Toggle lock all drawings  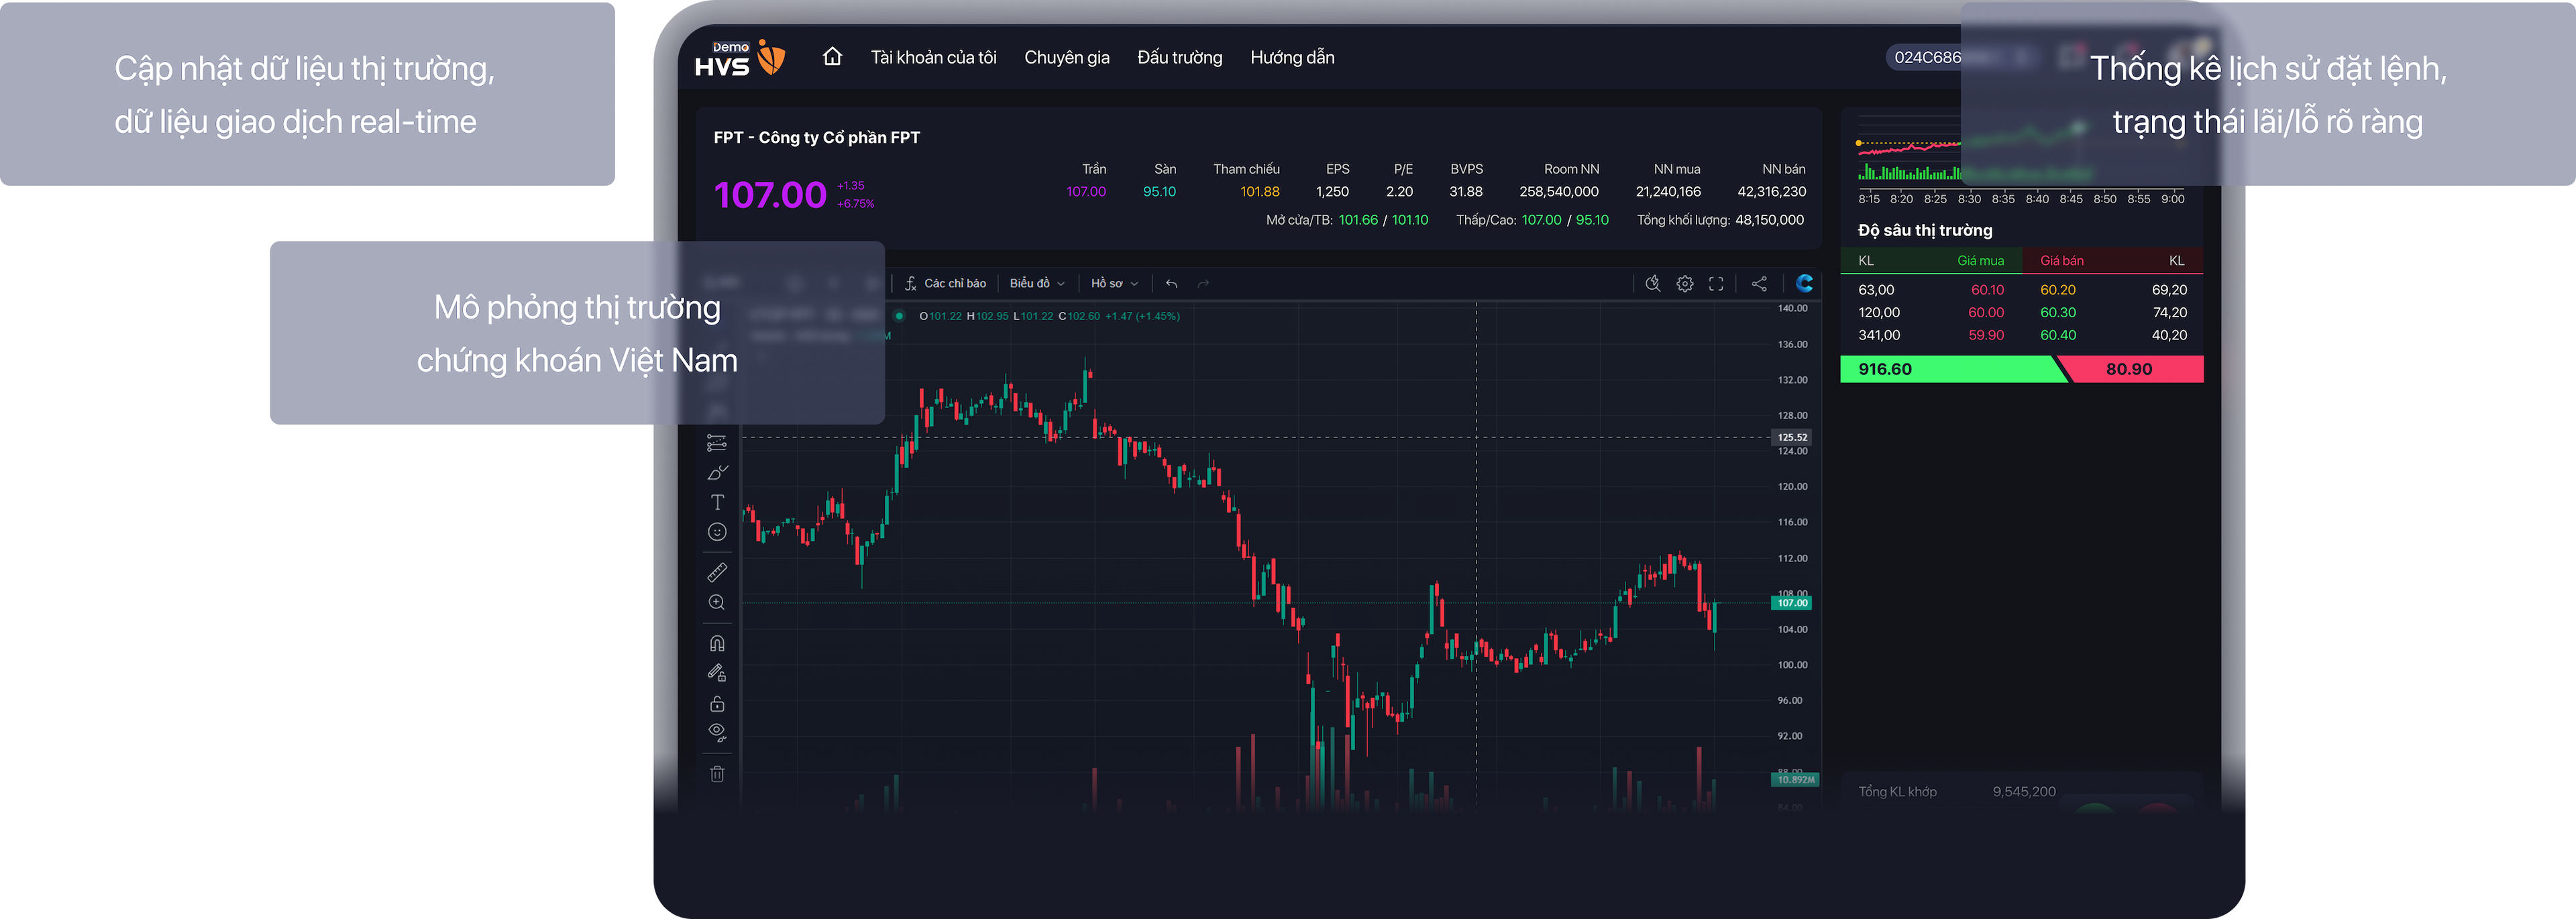(x=717, y=704)
